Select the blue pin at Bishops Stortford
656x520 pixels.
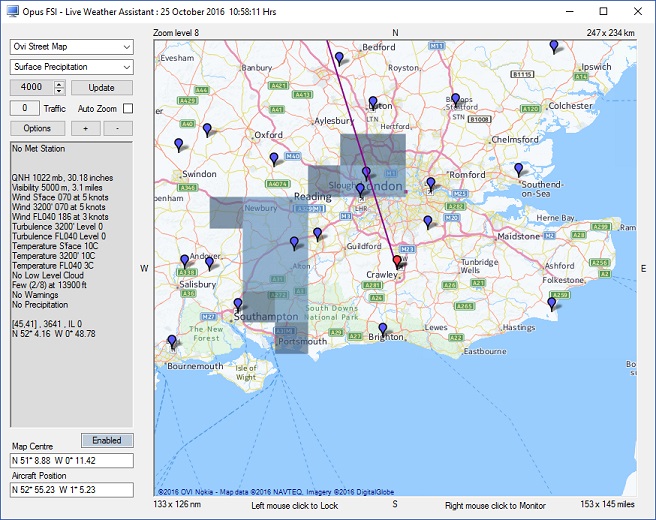pyautogui.click(x=456, y=99)
